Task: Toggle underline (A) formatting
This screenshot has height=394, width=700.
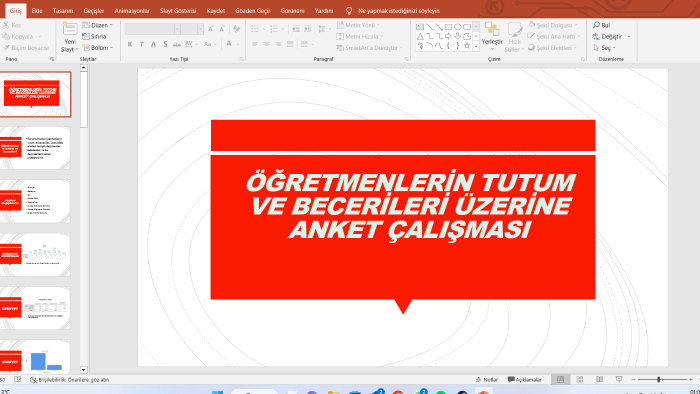Action: click(153, 44)
